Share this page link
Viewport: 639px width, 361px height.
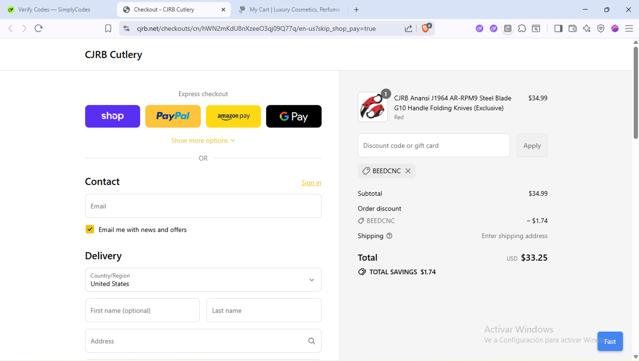pos(408,28)
